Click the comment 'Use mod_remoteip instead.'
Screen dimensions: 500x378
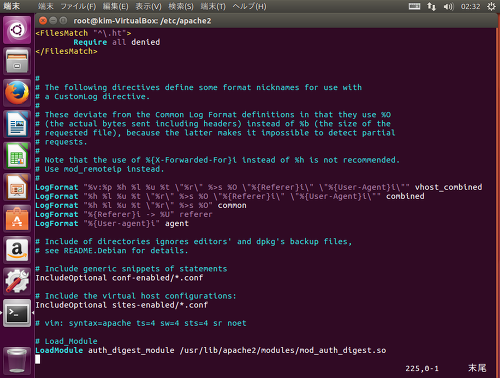(x=100, y=169)
